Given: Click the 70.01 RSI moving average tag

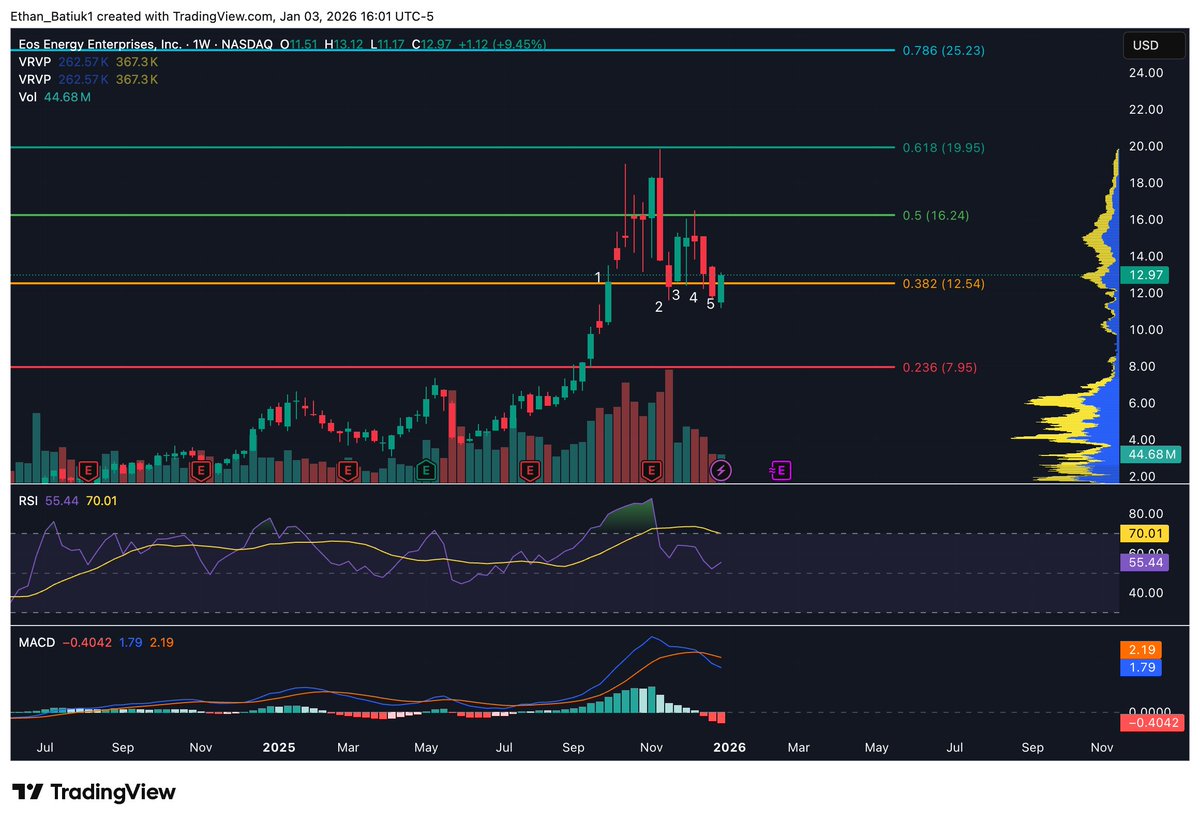Looking at the screenshot, I should tap(1145, 533).
